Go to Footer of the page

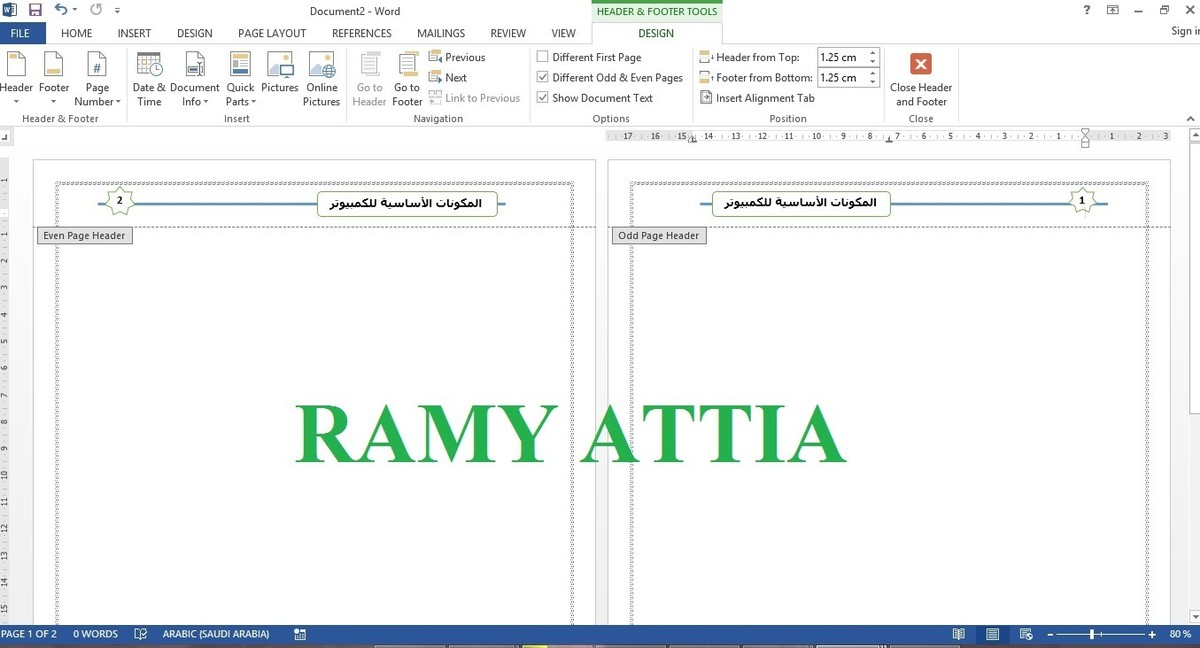tap(407, 78)
